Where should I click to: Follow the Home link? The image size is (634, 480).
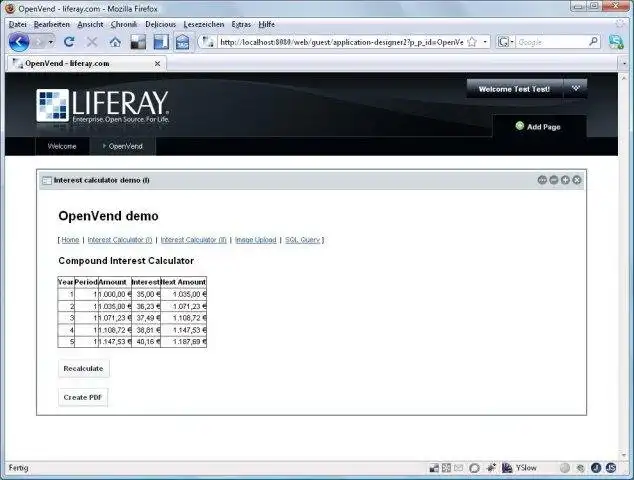tap(70, 240)
